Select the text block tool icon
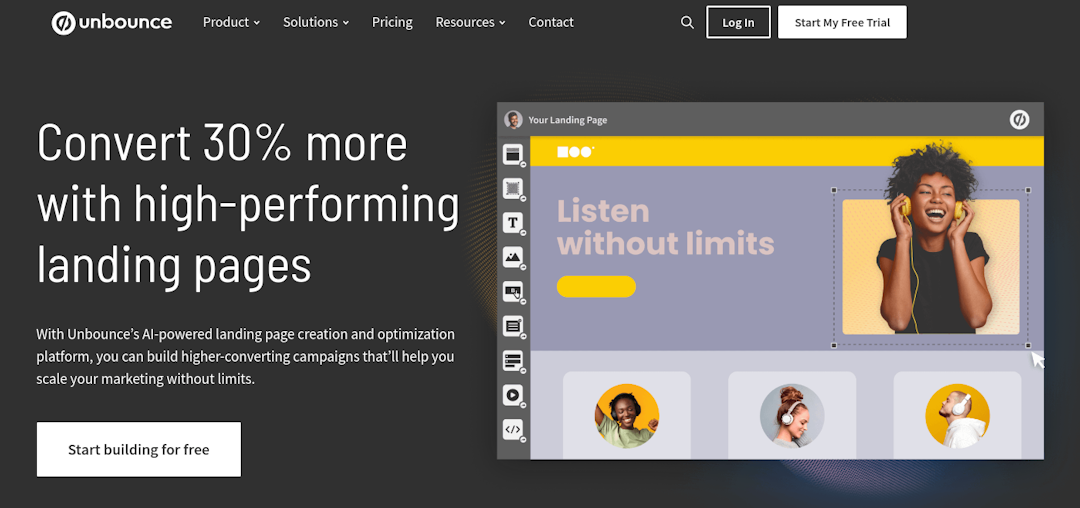The width and height of the screenshot is (1080, 508). (512, 326)
